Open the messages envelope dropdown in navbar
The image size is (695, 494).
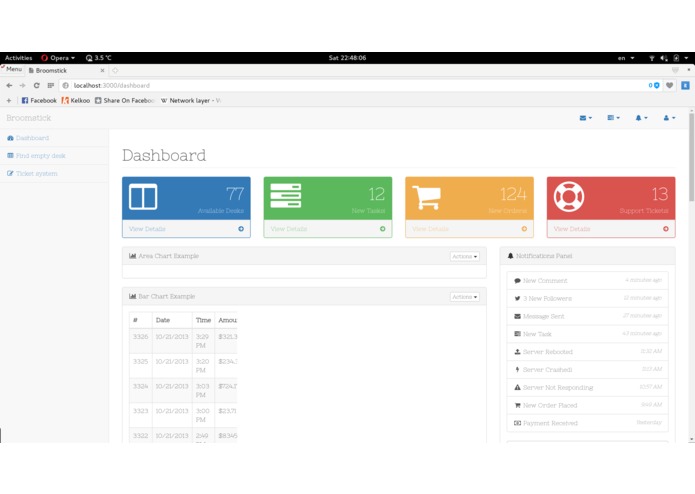pos(586,118)
